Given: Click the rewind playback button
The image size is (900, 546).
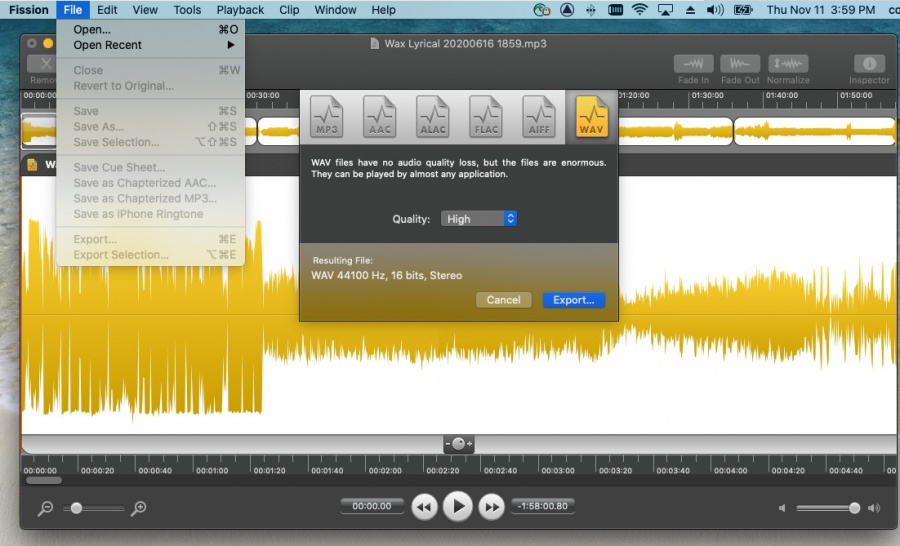Looking at the screenshot, I should click(x=424, y=507).
